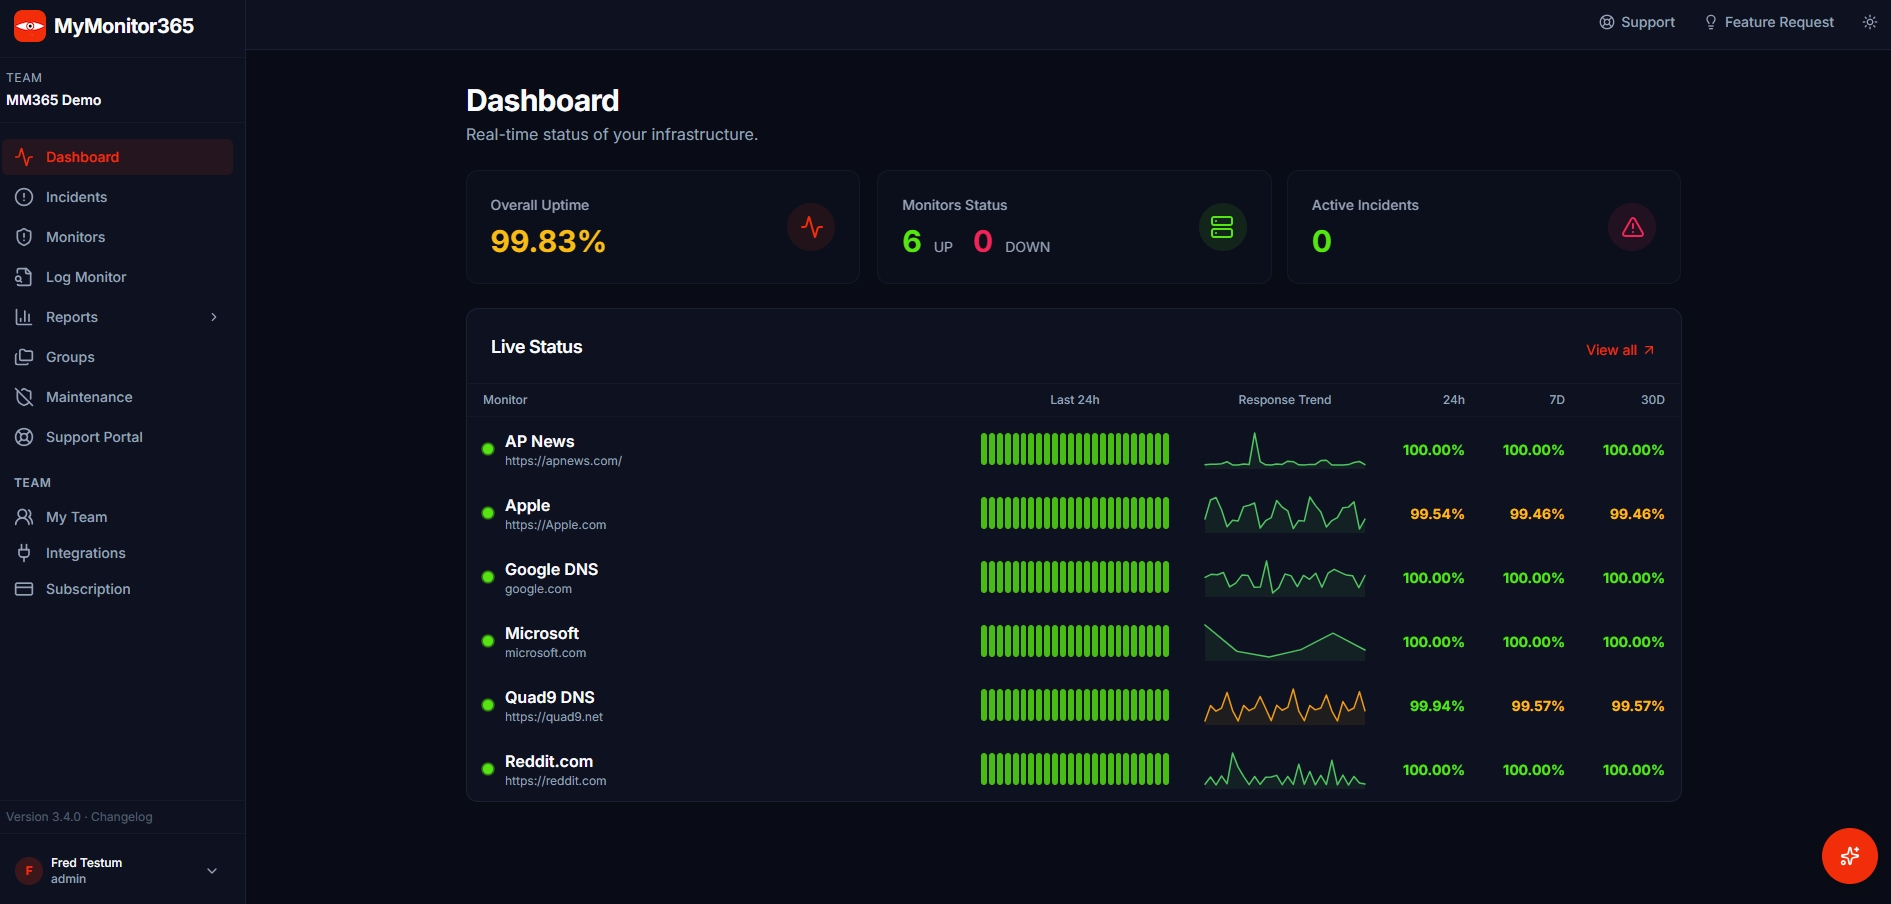The height and width of the screenshot is (904, 1891).
Task: Click the Monitors shield icon
Action: pyautogui.click(x=24, y=237)
